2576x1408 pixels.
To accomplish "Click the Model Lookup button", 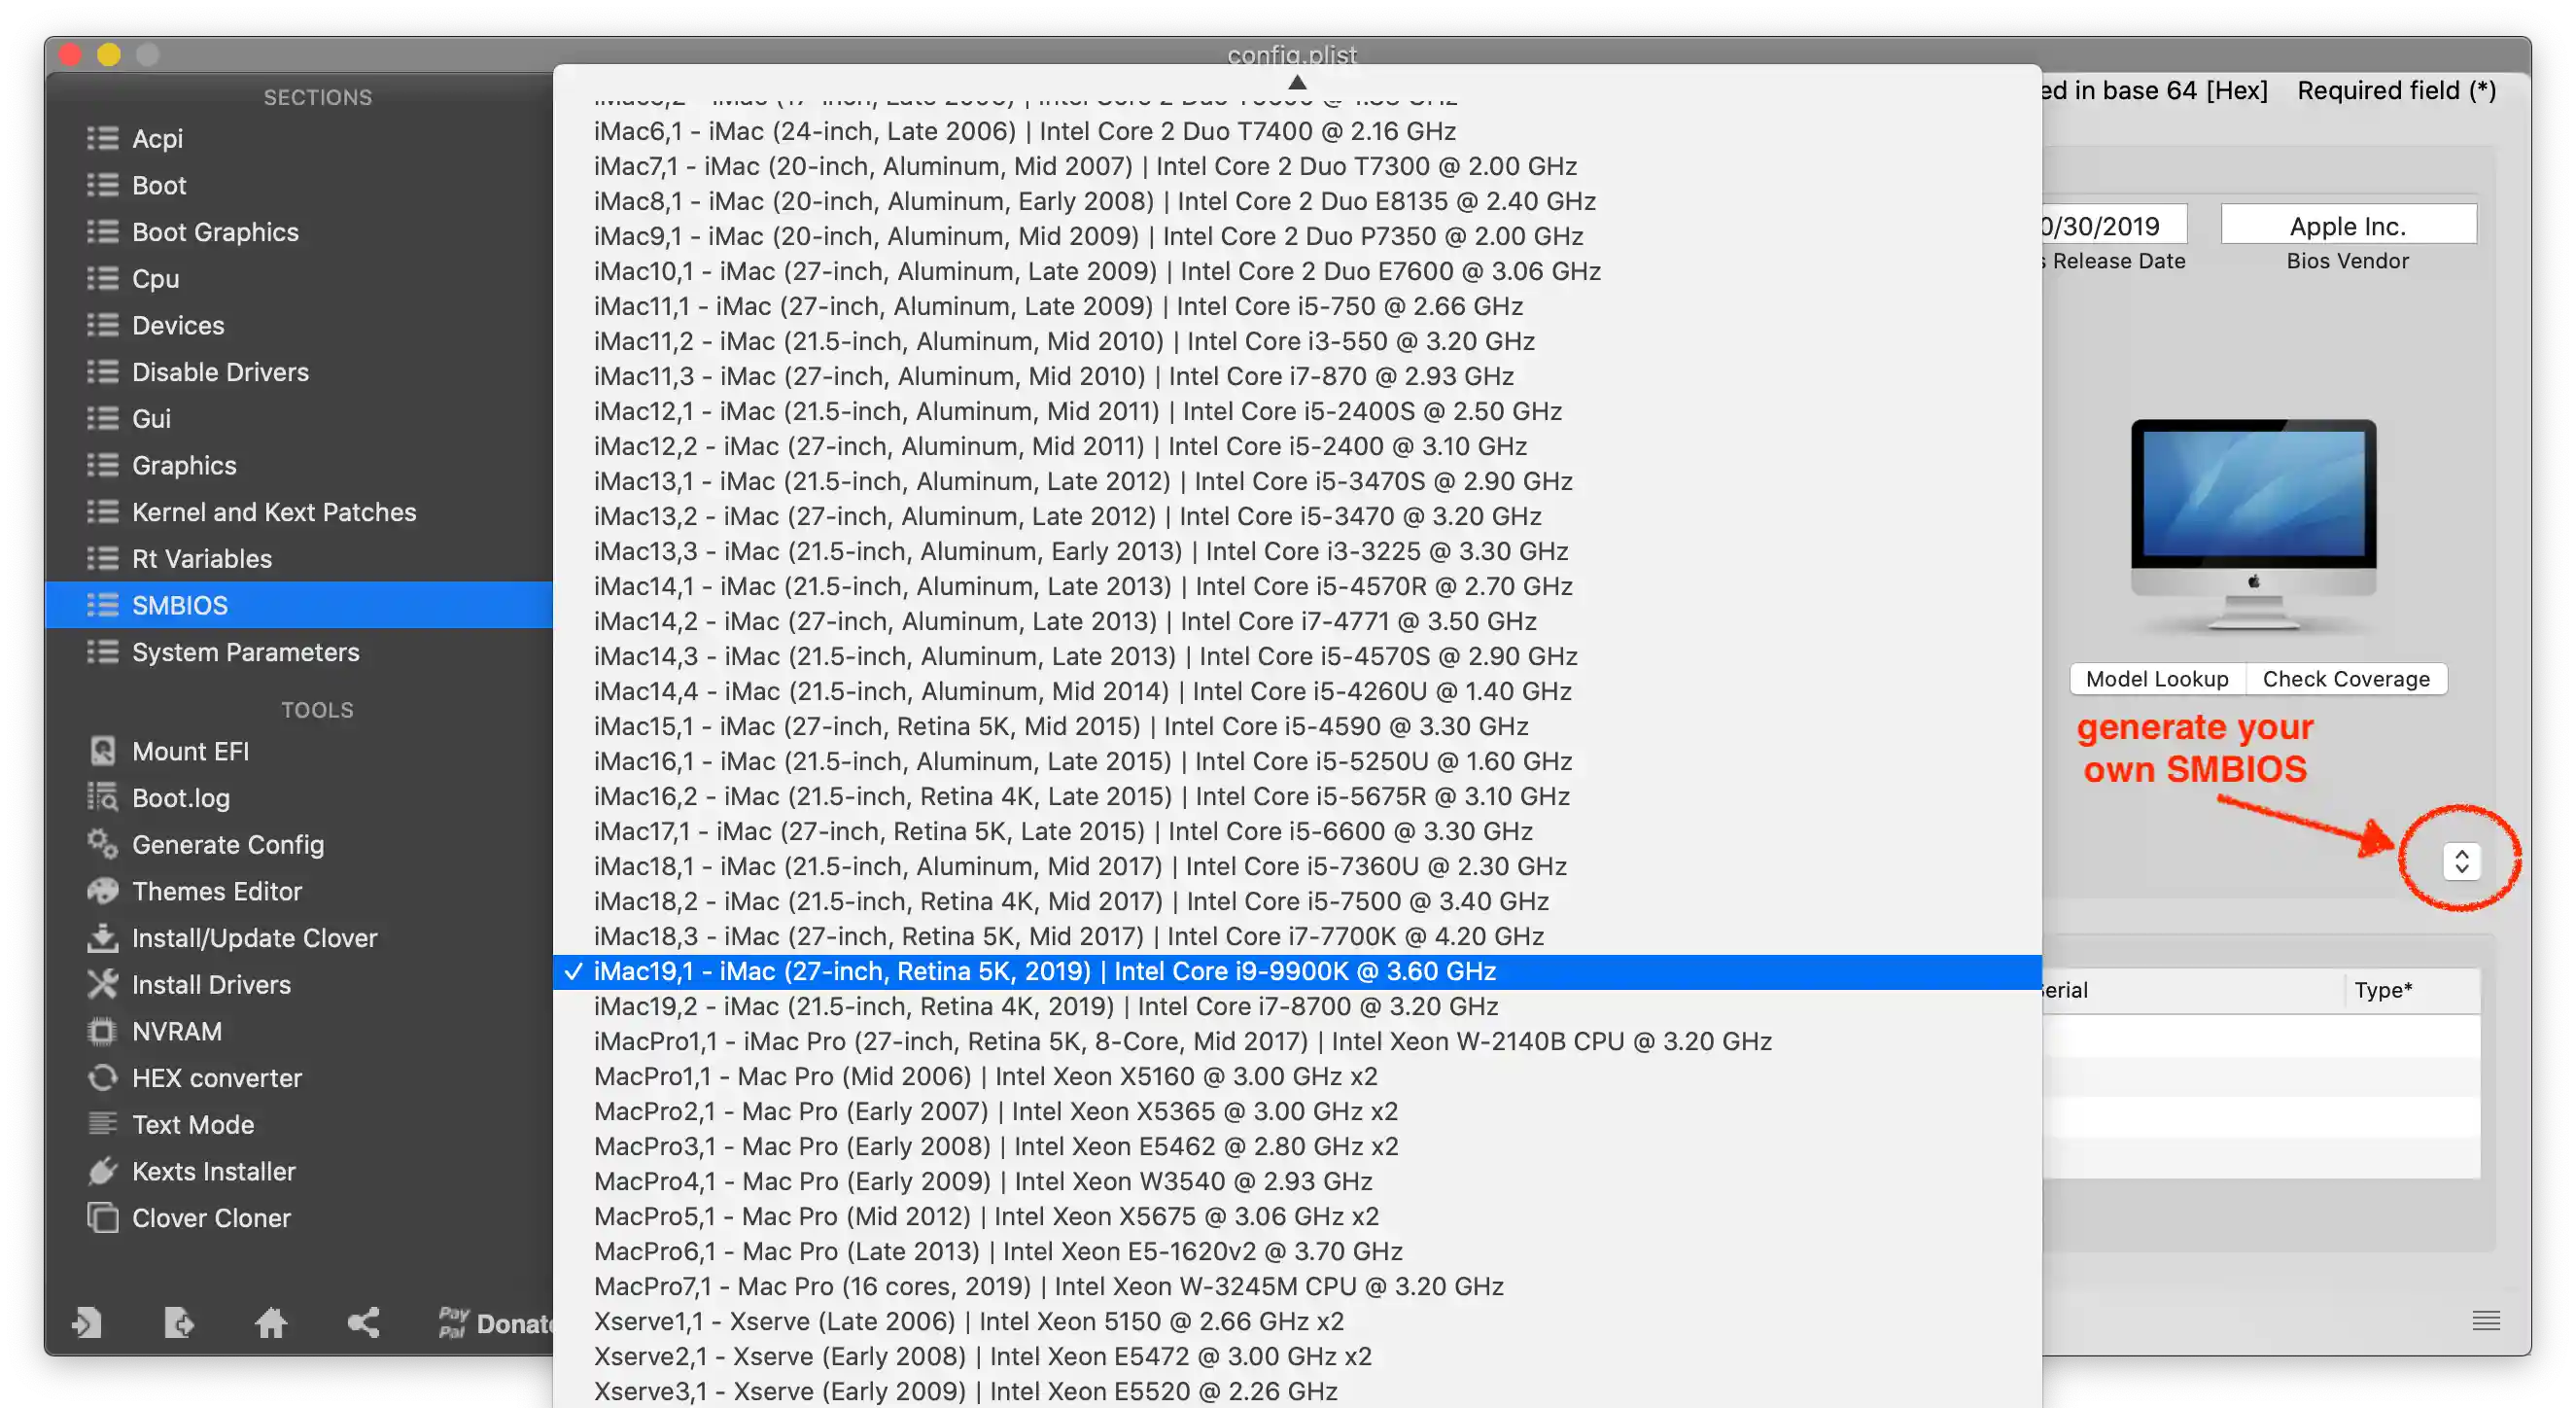I will click(2157, 679).
